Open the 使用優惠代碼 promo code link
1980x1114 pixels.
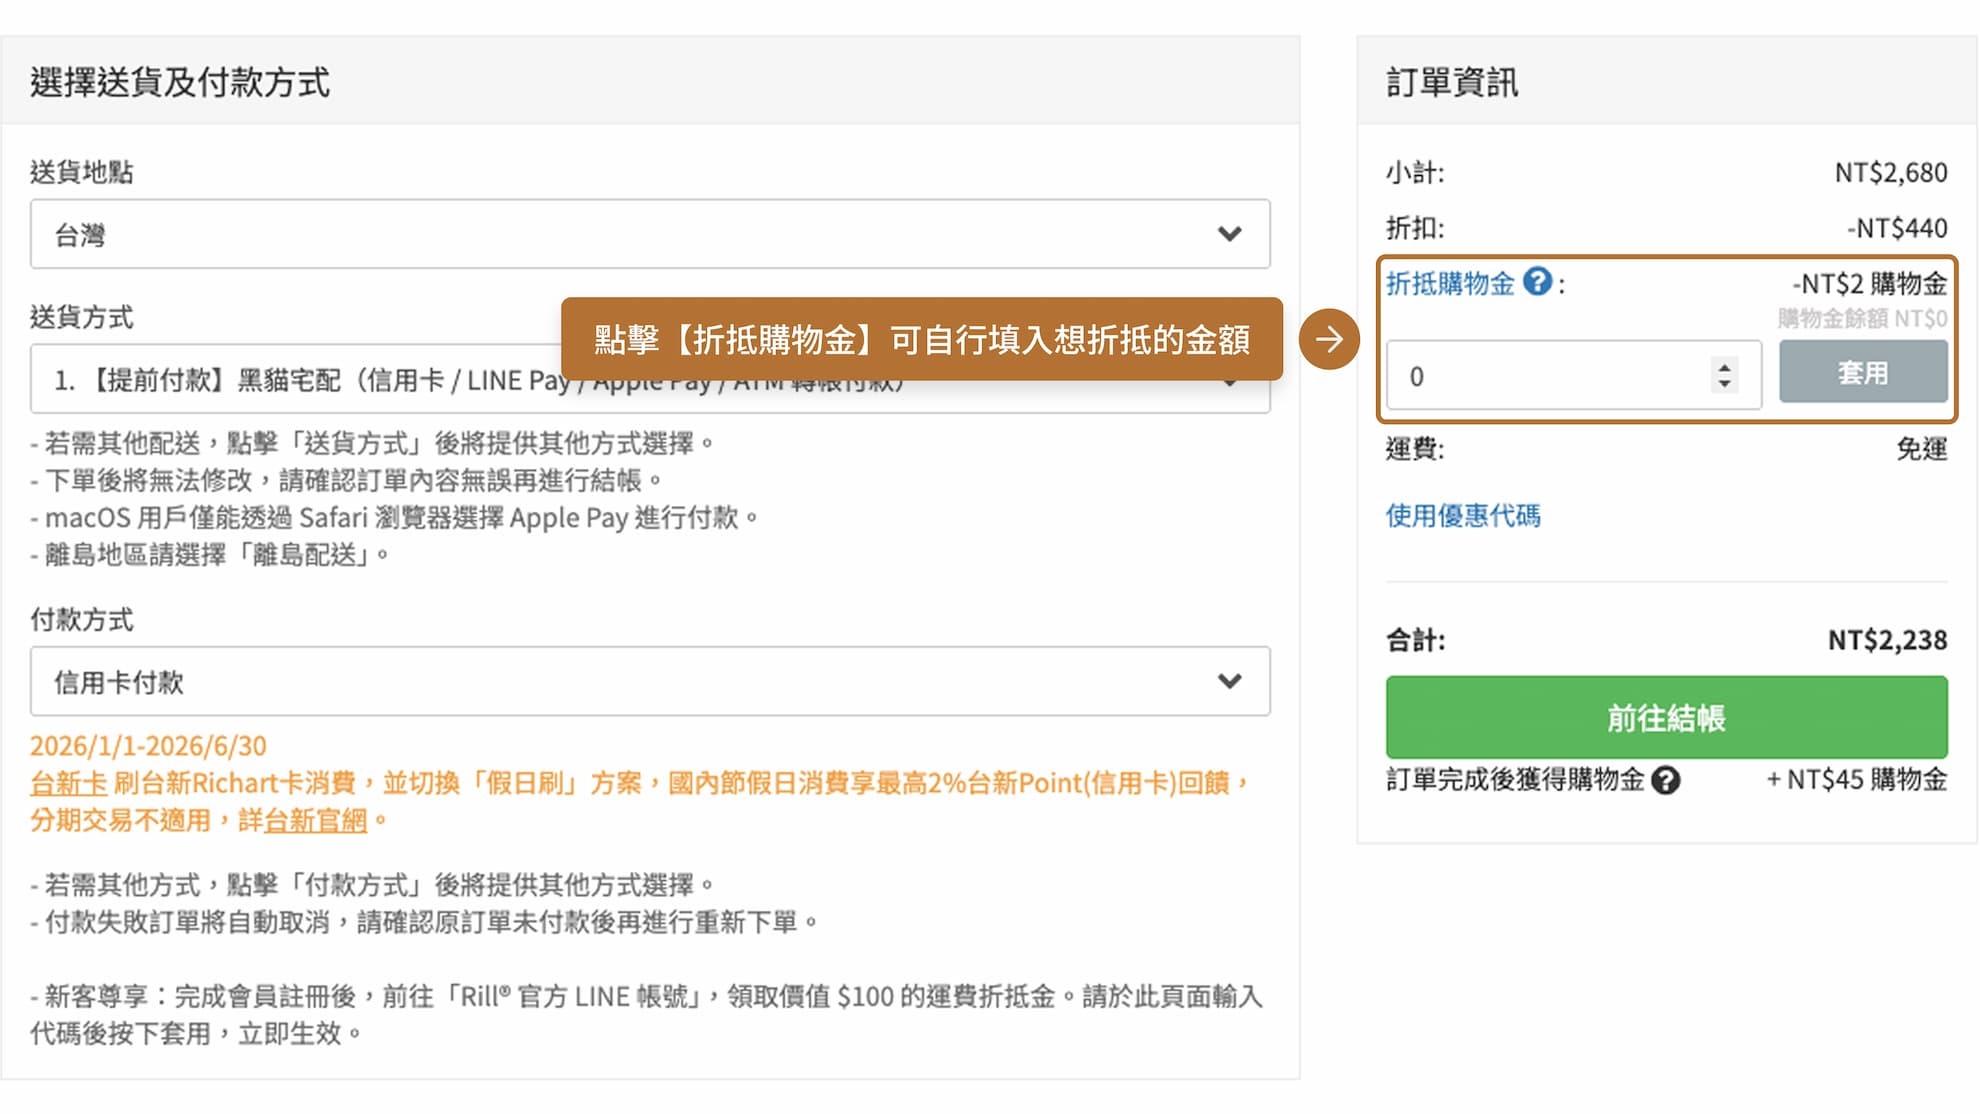1463,515
